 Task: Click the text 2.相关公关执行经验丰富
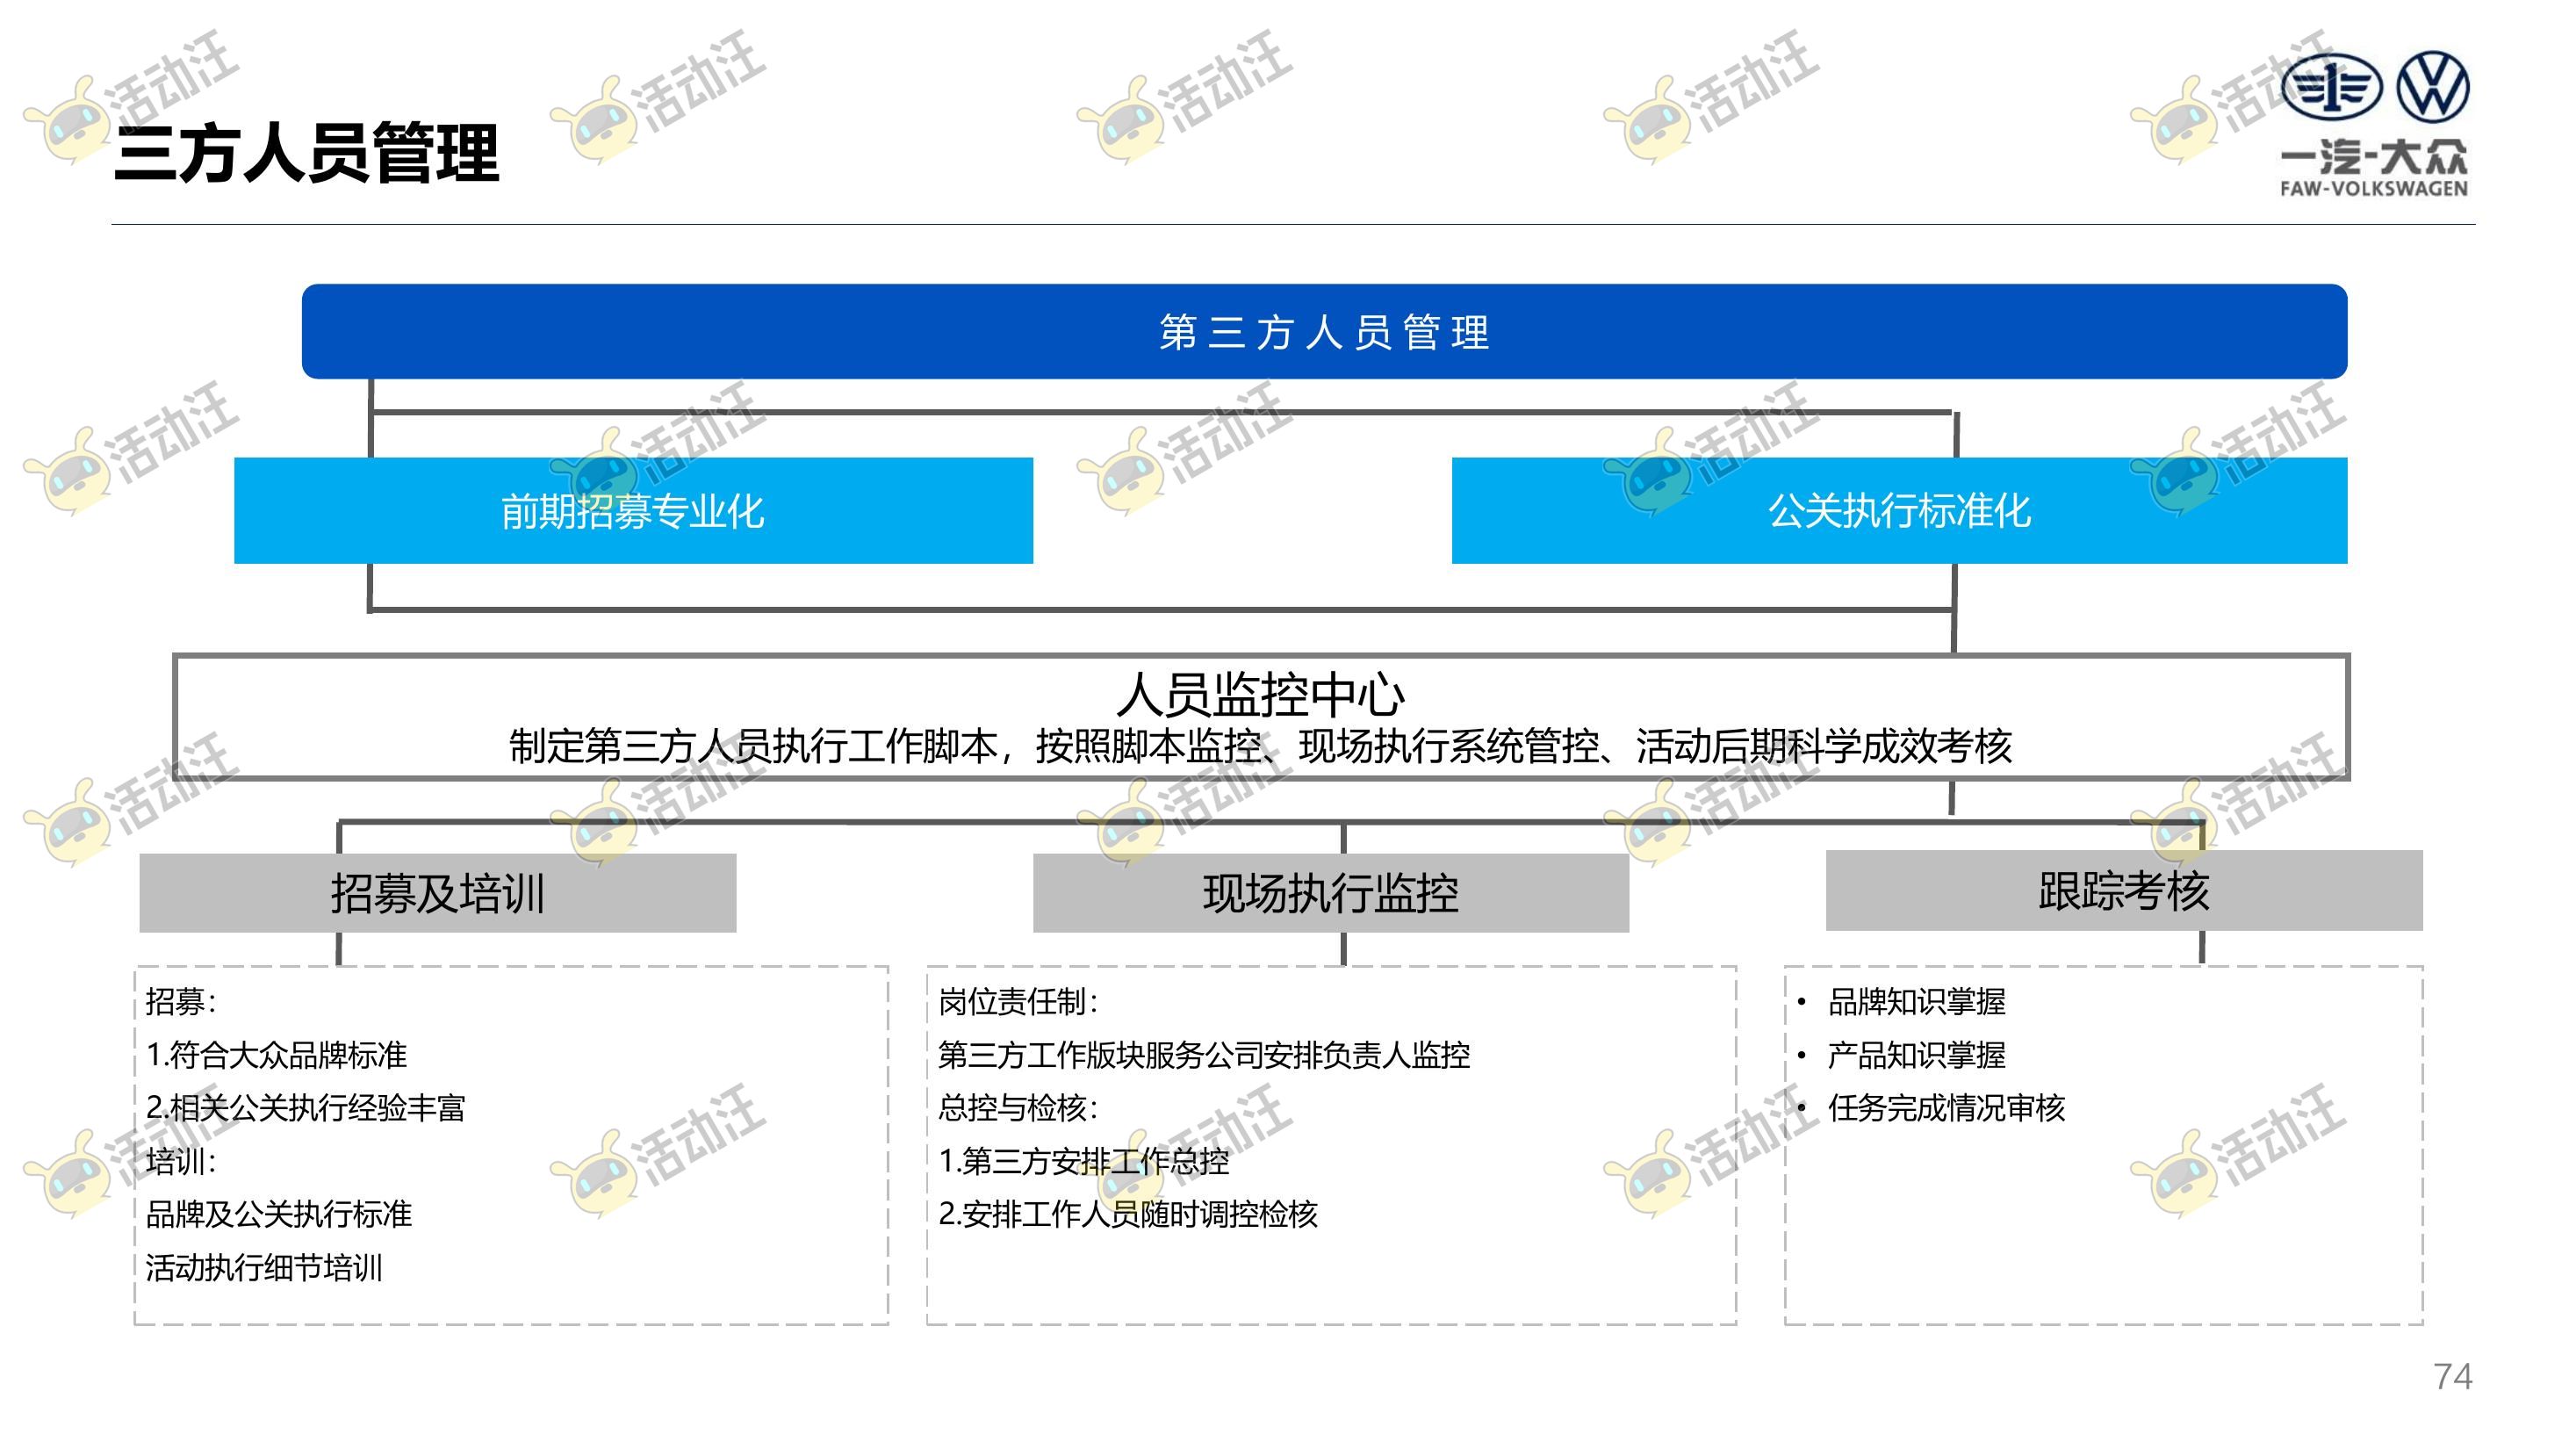coord(305,1108)
